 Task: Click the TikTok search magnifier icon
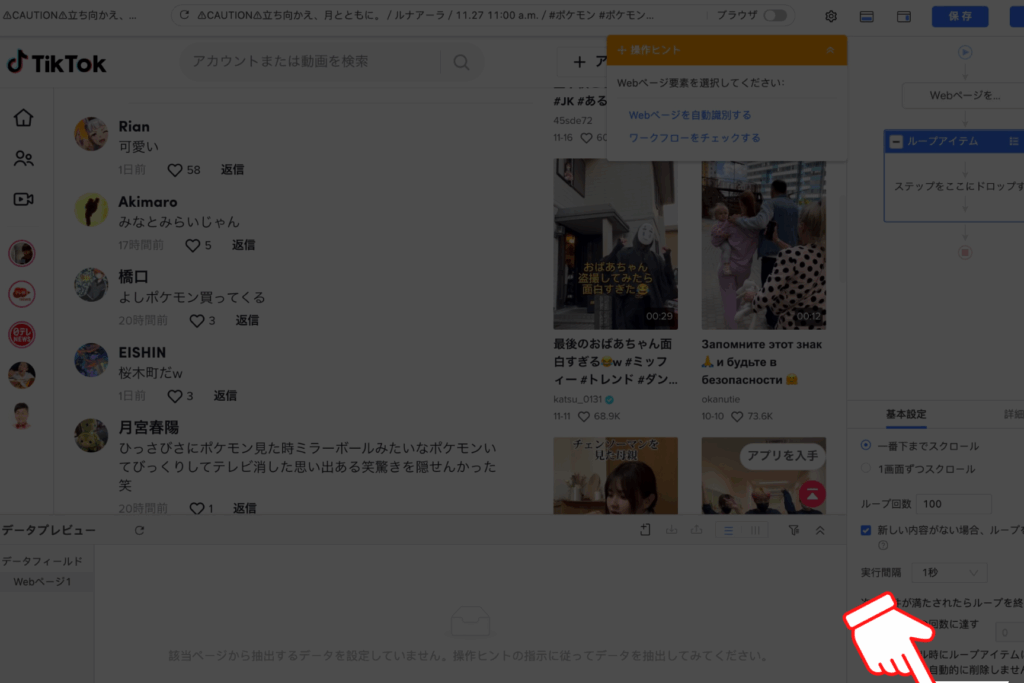tap(461, 62)
